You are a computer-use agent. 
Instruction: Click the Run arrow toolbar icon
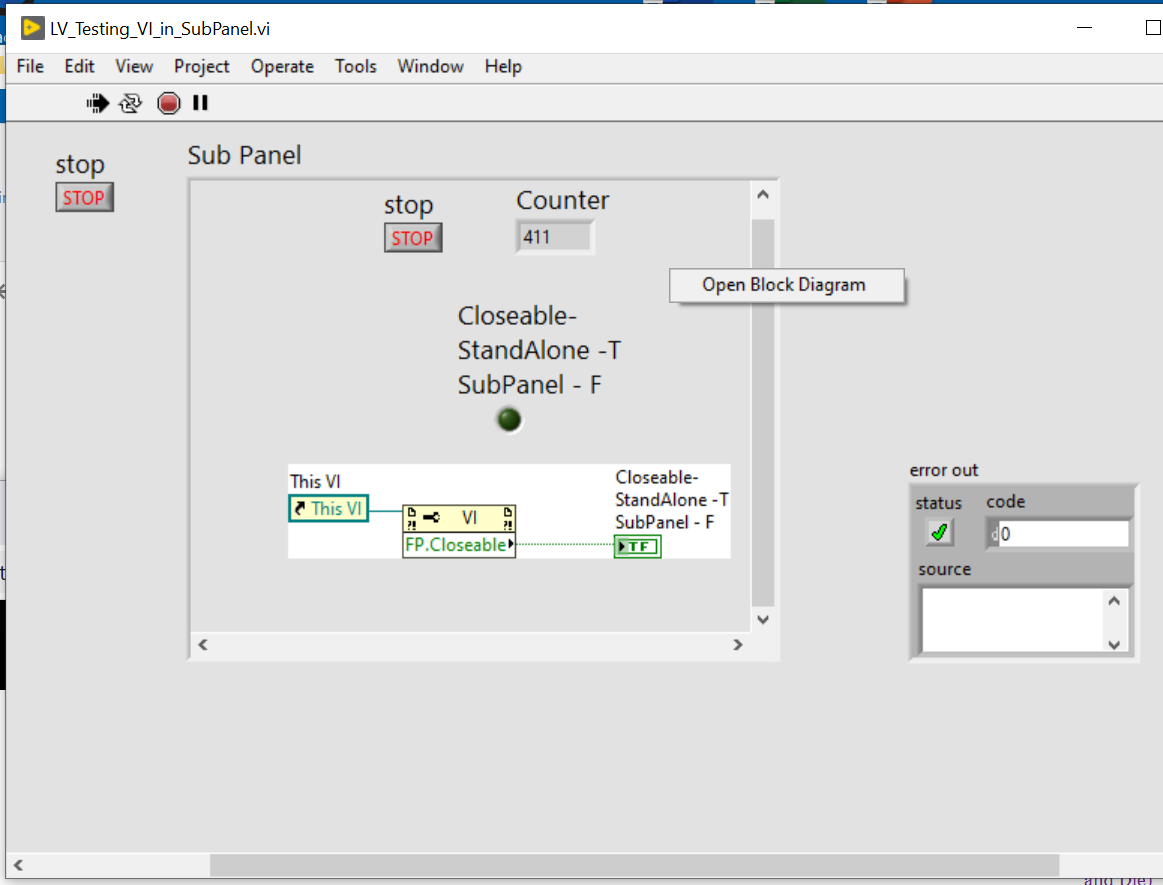click(x=98, y=102)
